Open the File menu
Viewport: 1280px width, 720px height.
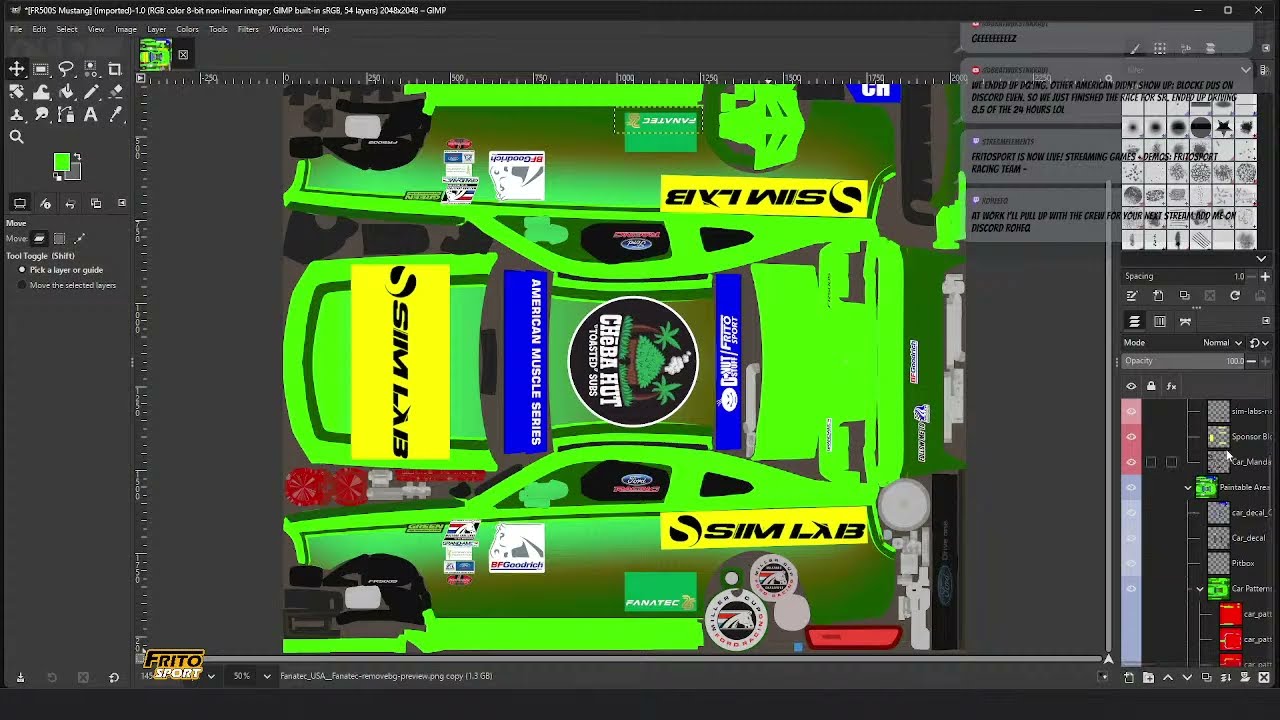[x=16, y=29]
